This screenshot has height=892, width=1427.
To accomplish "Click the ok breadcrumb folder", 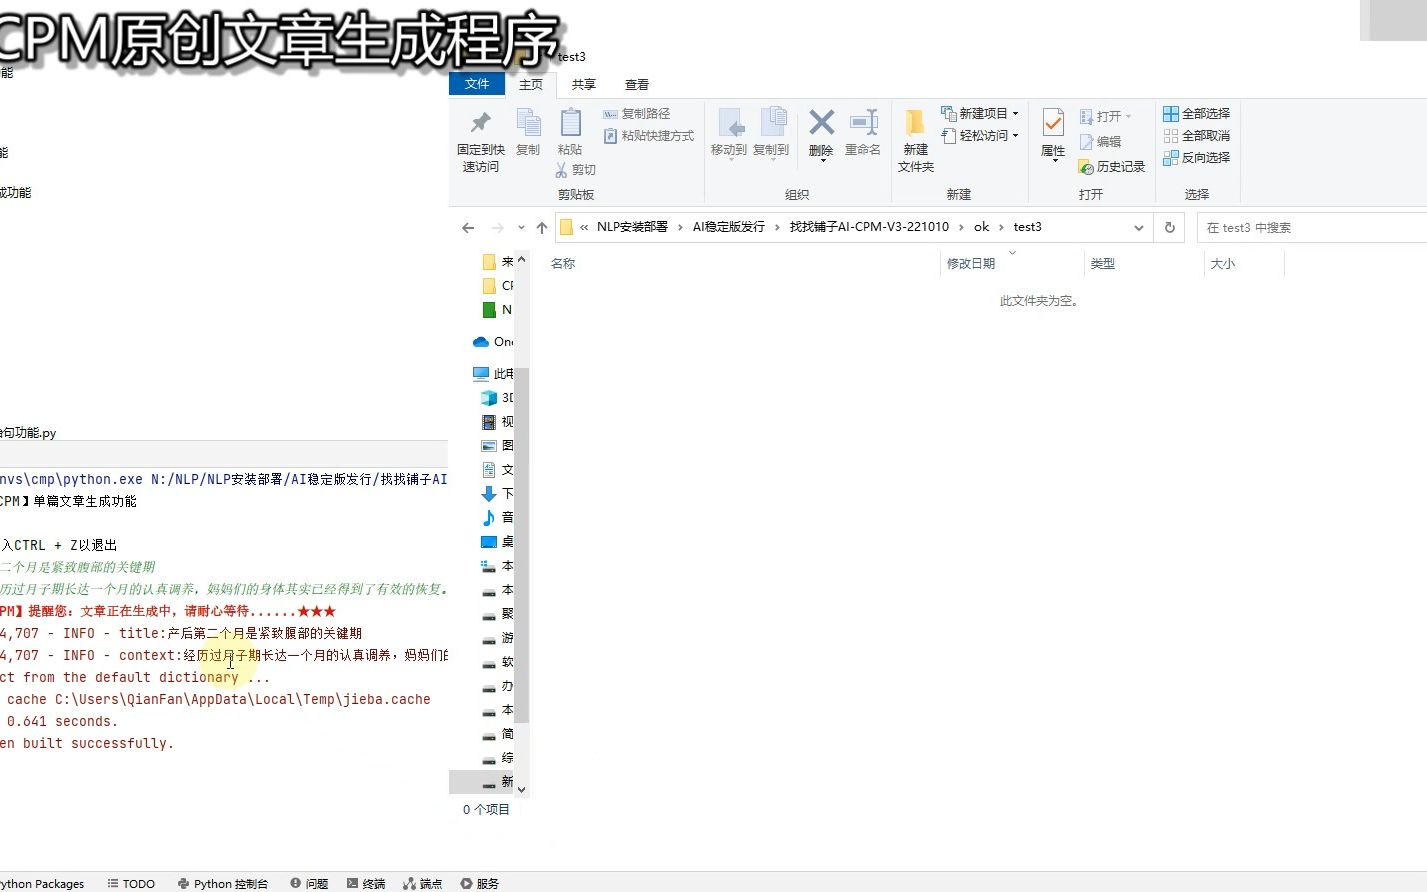I will click(x=982, y=227).
